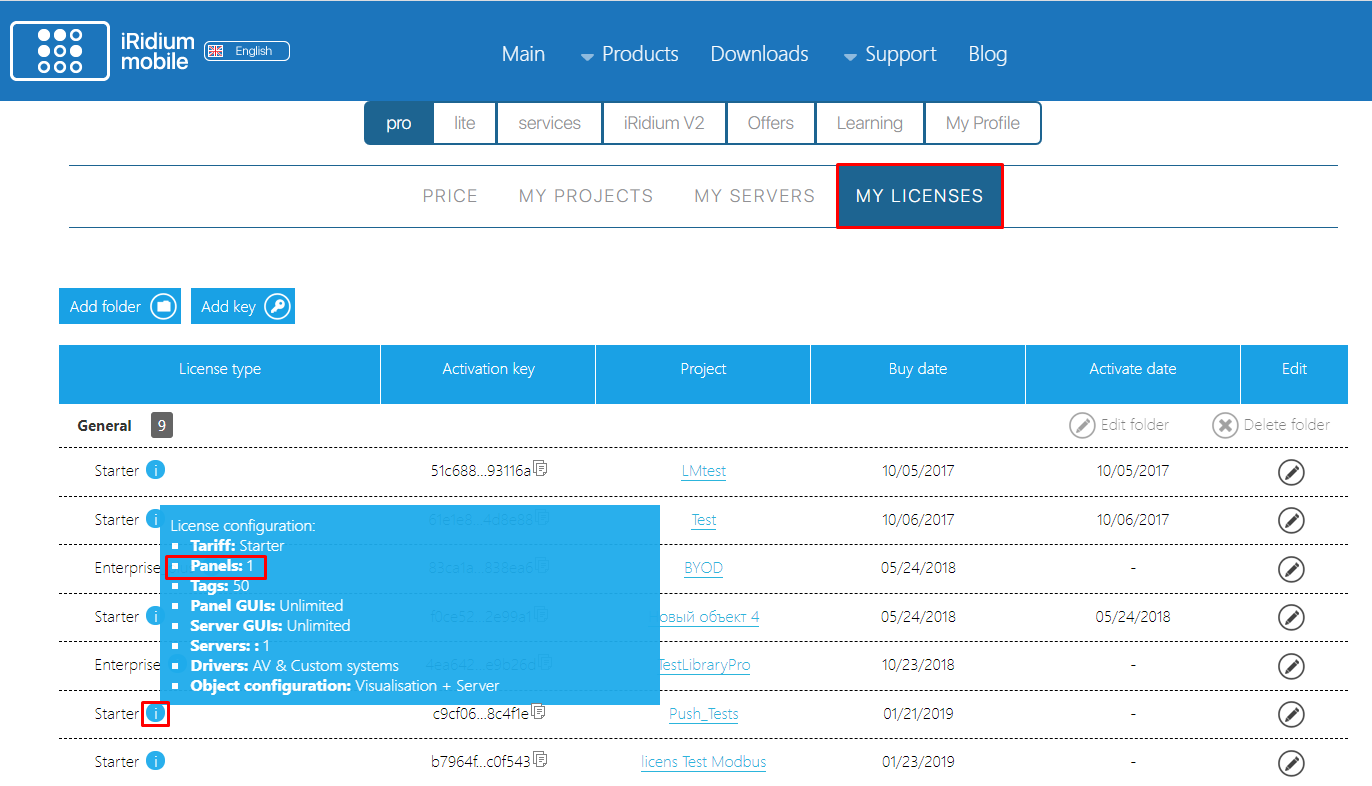Click the Add folder button
Screen dimensions: 1372x786
[x=119, y=307]
